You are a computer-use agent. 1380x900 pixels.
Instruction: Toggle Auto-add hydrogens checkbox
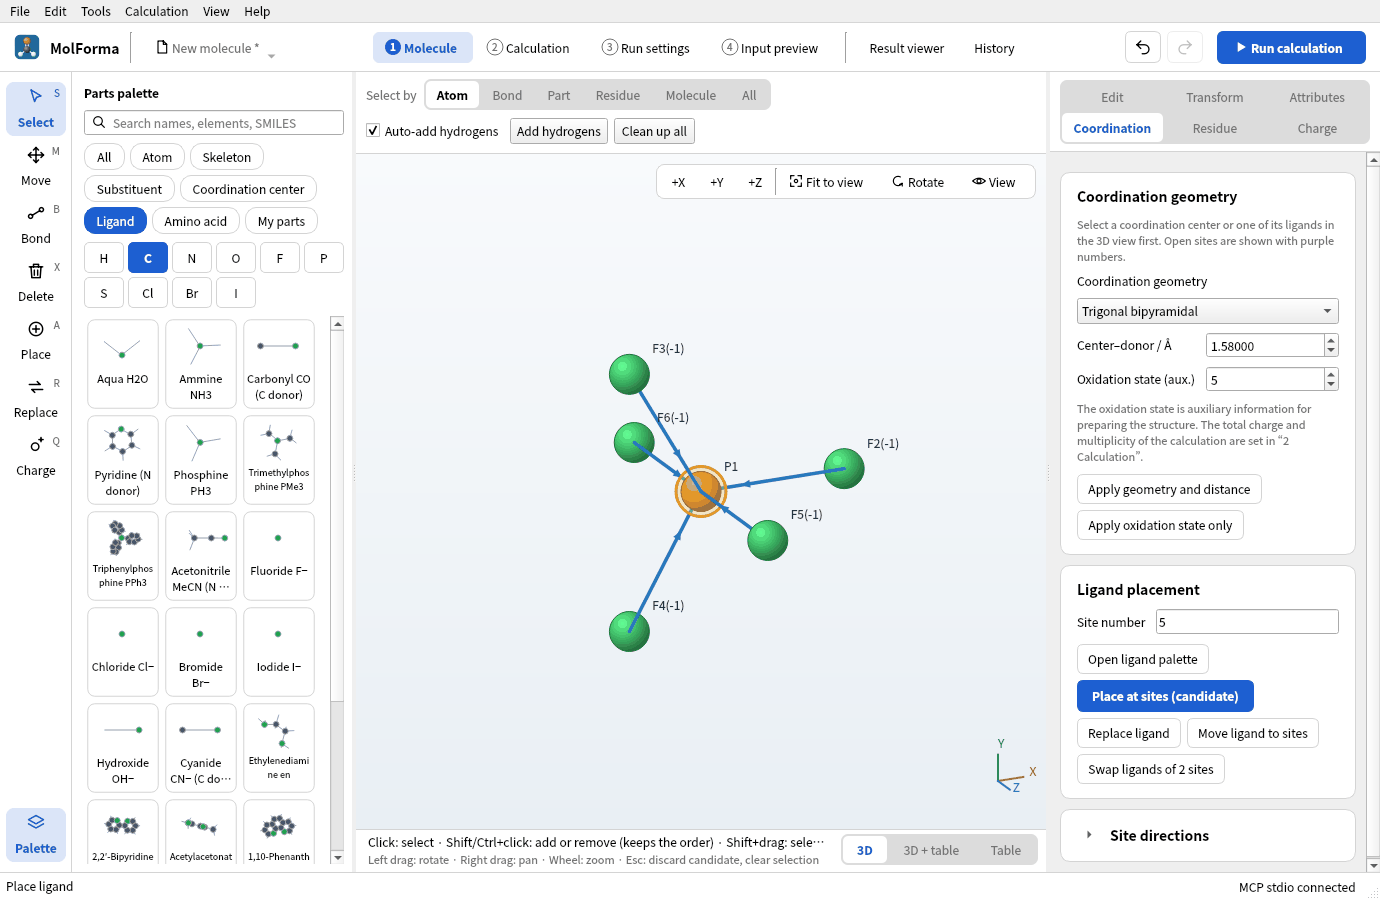(373, 131)
